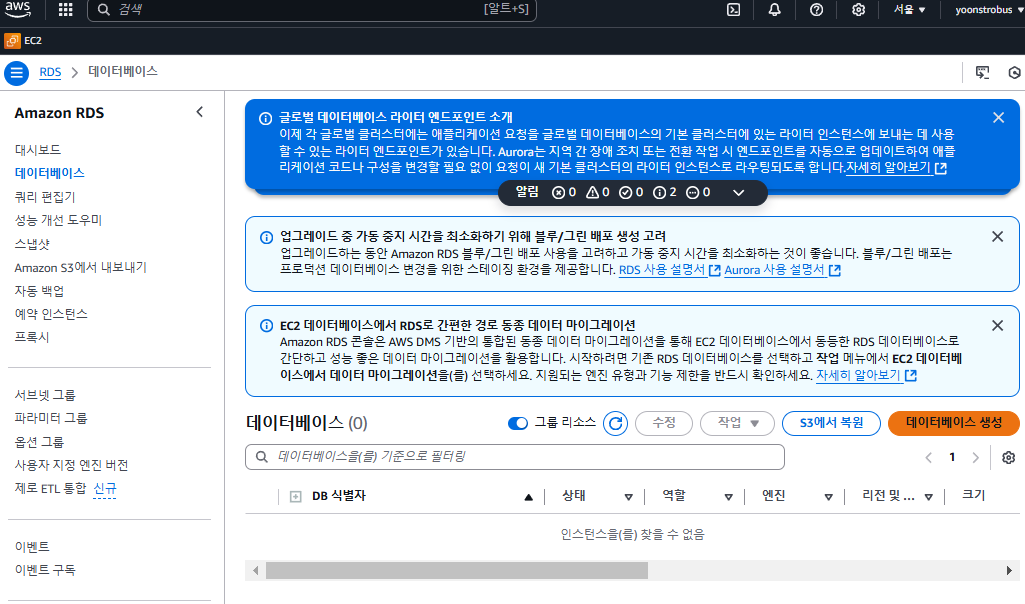
Task: Open 자동 백업 in sidebar
Action: pos(39,291)
